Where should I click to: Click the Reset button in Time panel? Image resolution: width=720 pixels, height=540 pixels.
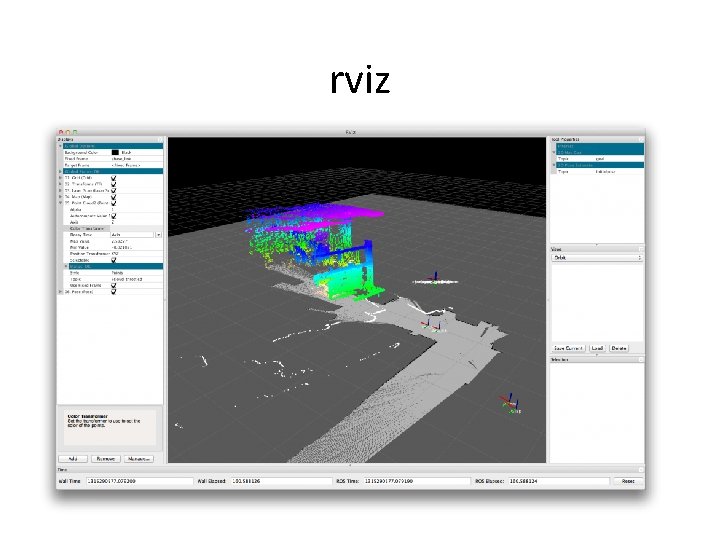click(x=628, y=481)
